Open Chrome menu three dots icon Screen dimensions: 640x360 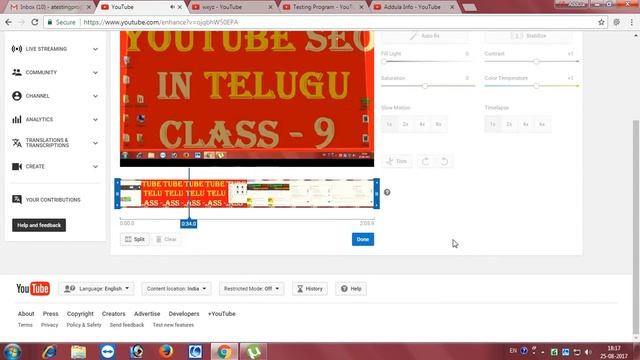coord(631,22)
